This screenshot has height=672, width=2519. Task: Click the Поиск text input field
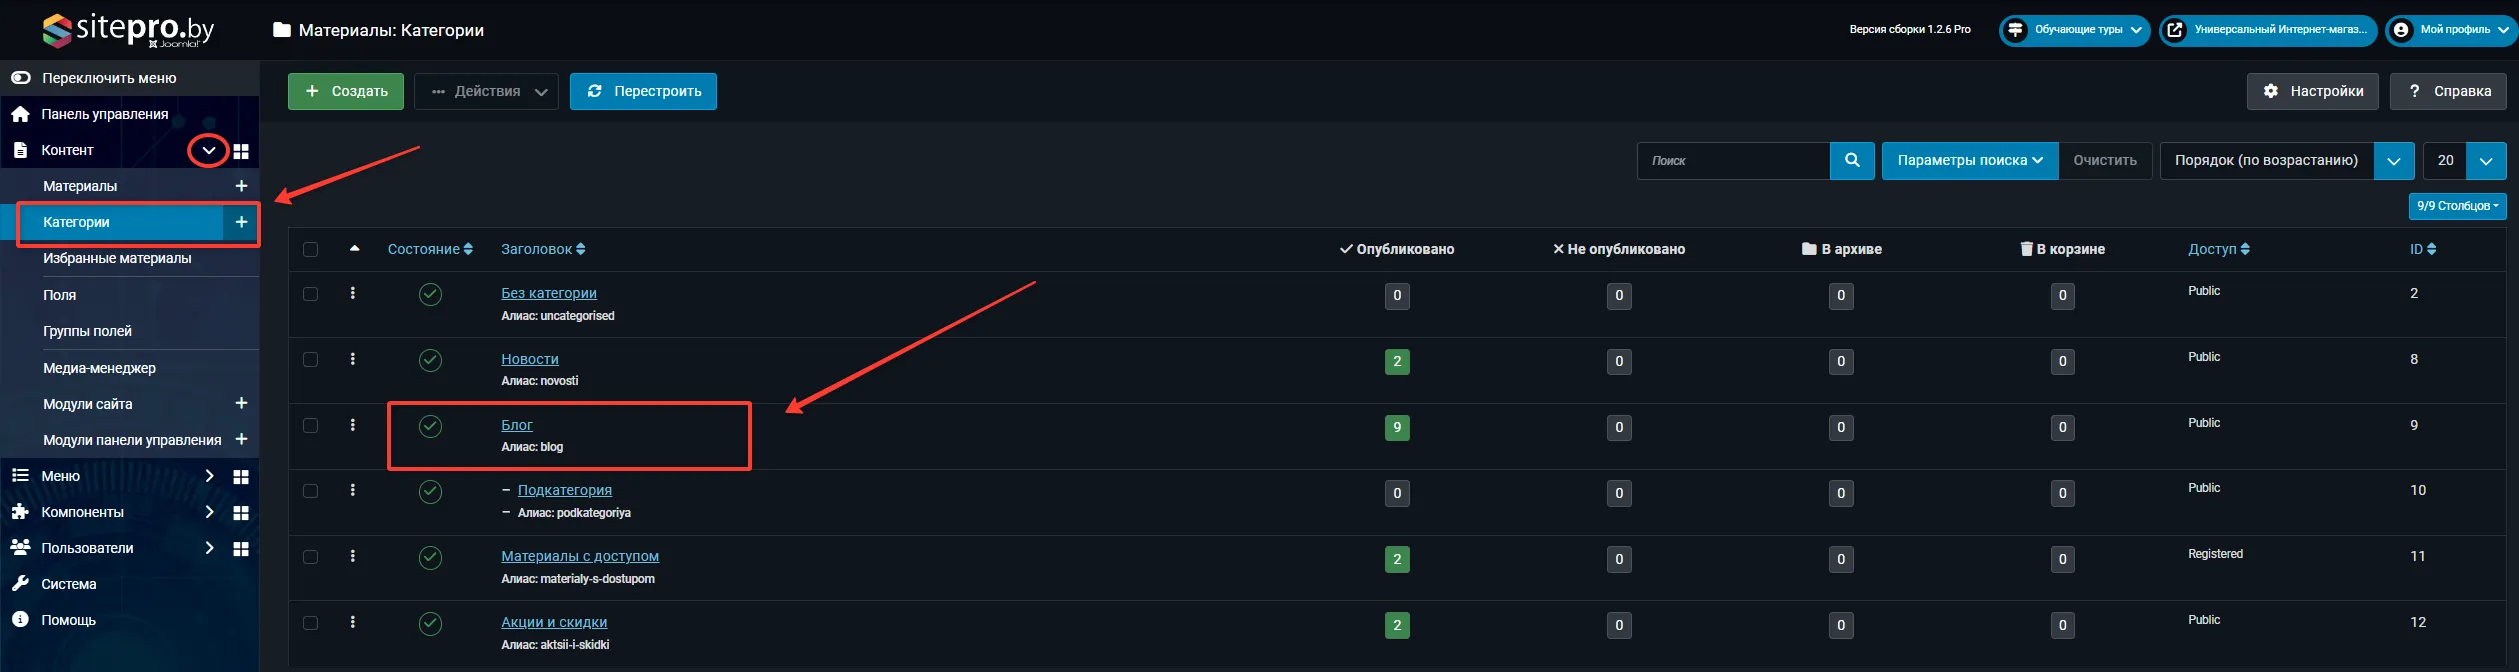pyautogui.click(x=1733, y=160)
